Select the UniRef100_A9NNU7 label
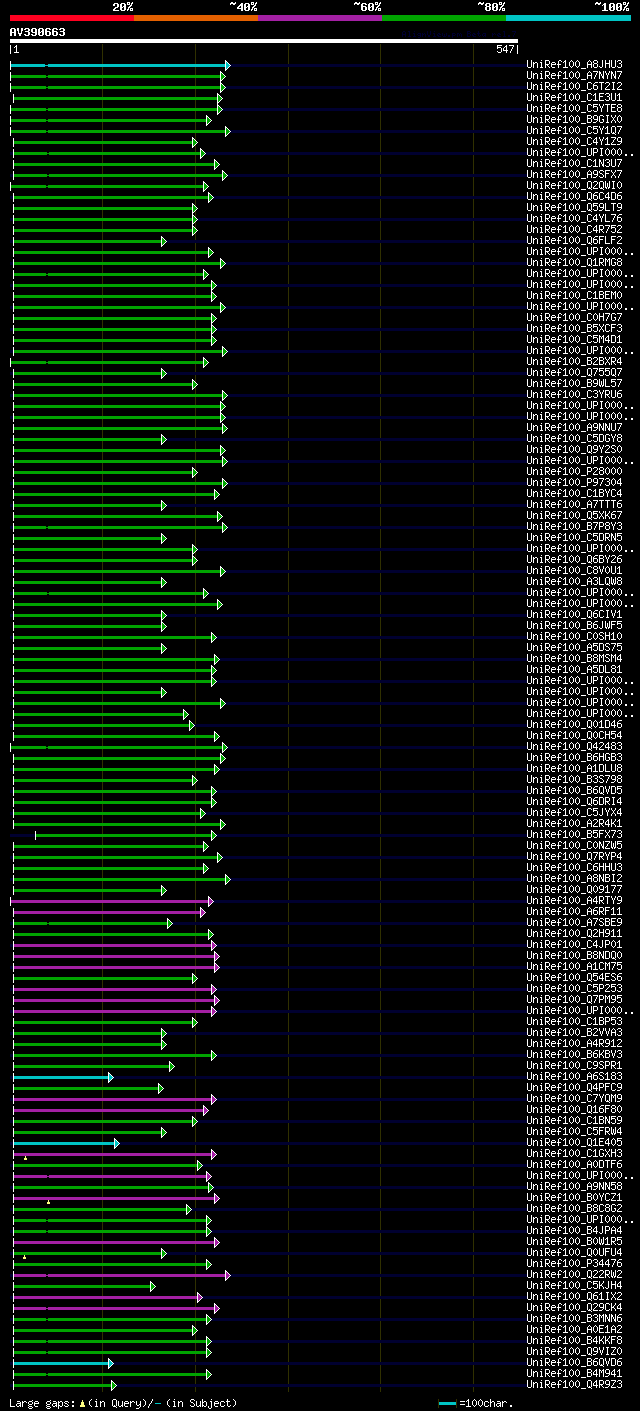This screenshot has height=1411, width=640. [575, 427]
